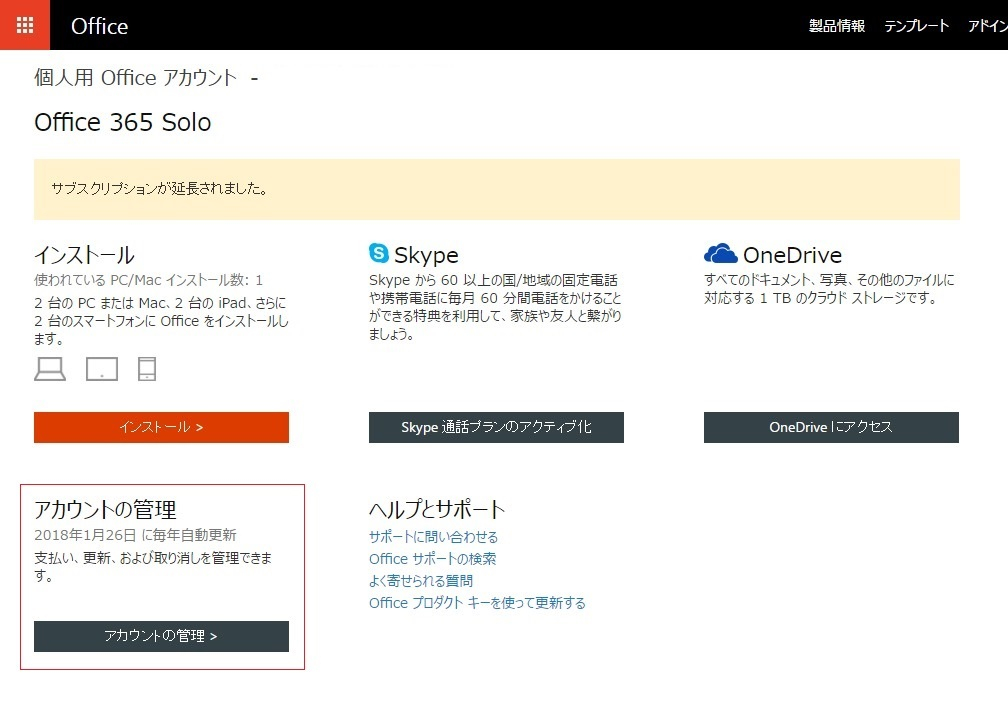Open Office プロダクト キーを使って更新する link
The height and width of the screenshot is (707, 1008).
pos(477,603)
